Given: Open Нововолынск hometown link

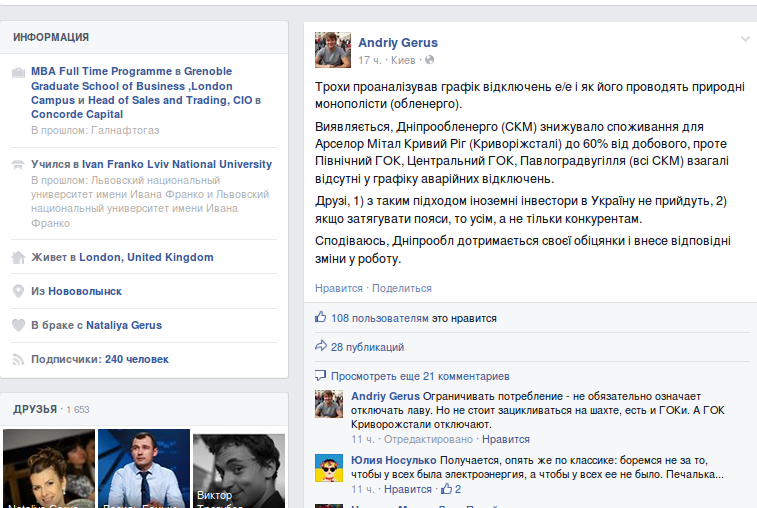Looking at the screenshot, I should 85,291.
